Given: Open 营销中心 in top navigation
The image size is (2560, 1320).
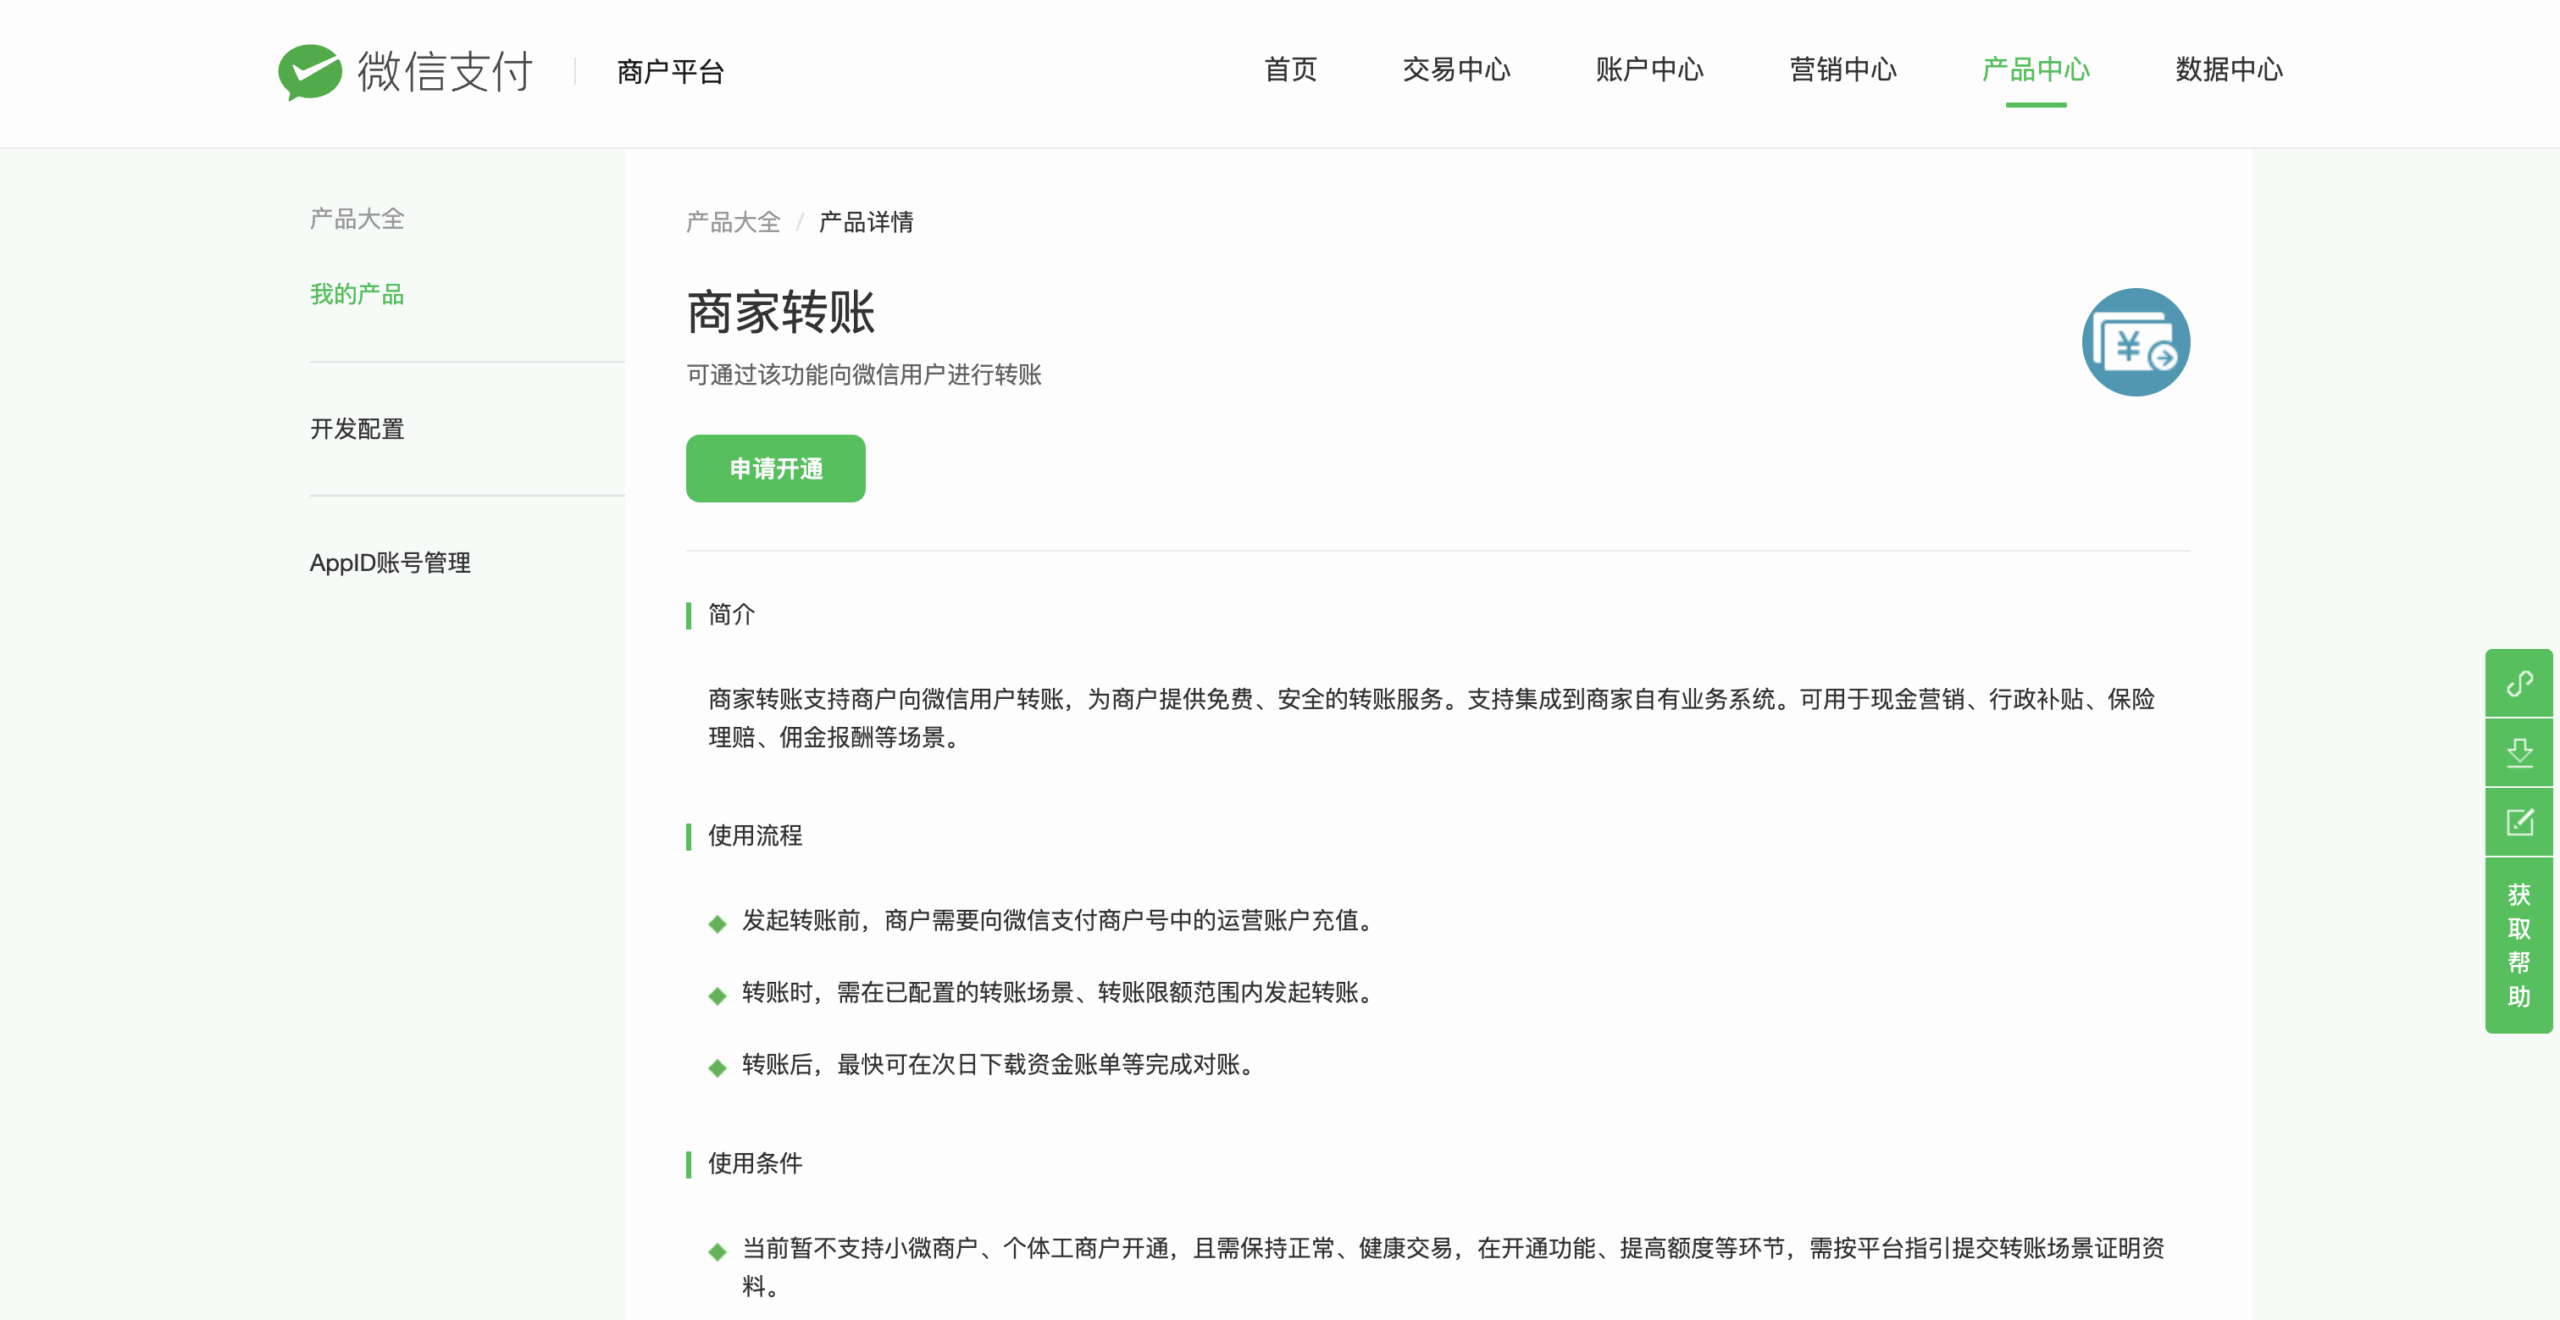Looking at the screenshot, I should (1843, 69).
